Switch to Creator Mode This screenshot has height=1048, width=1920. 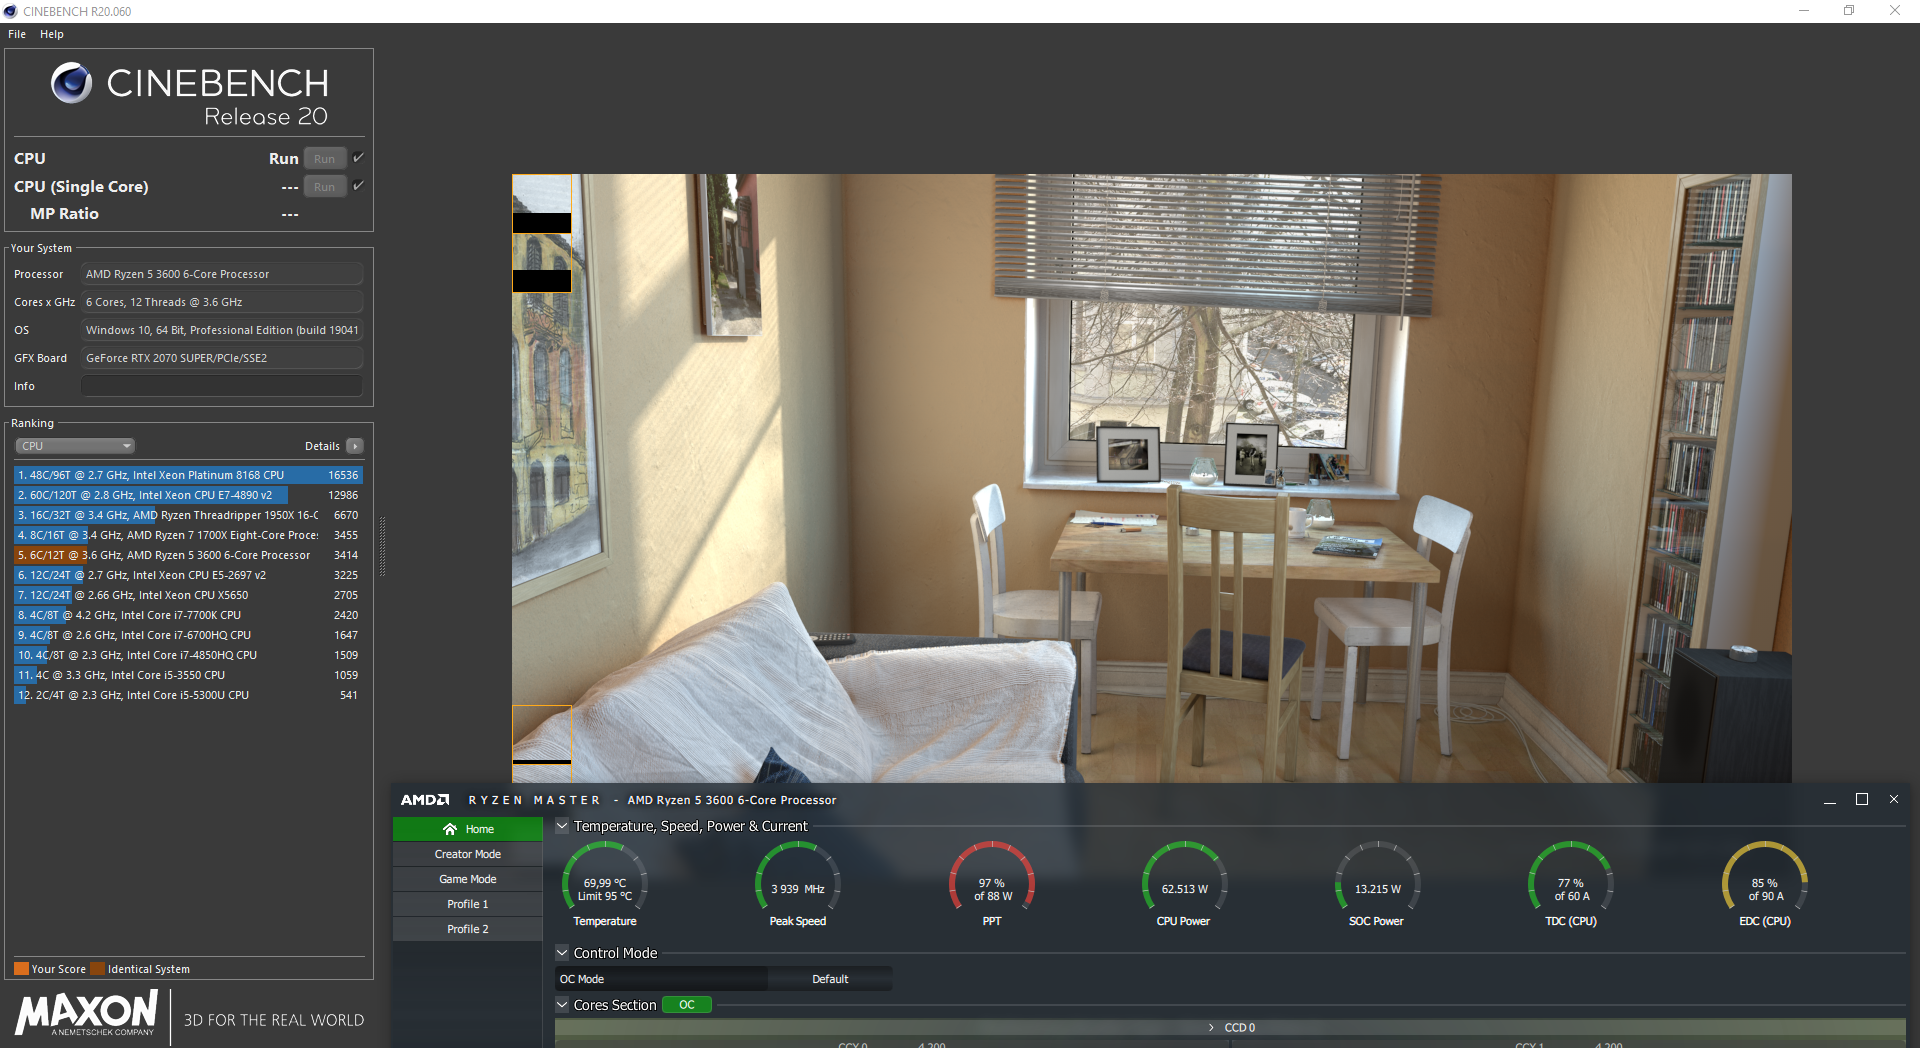tap(468, 854)
